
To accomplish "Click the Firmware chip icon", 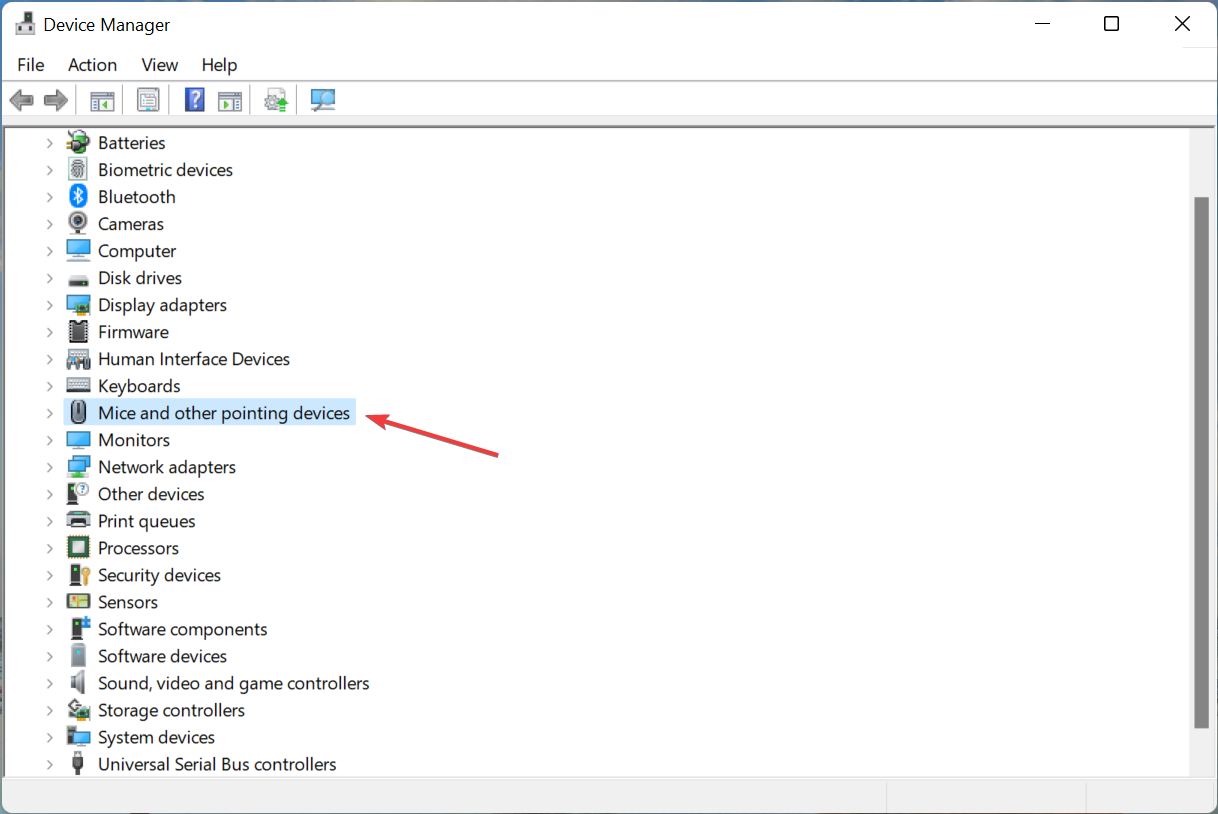I will pos(78,331).
